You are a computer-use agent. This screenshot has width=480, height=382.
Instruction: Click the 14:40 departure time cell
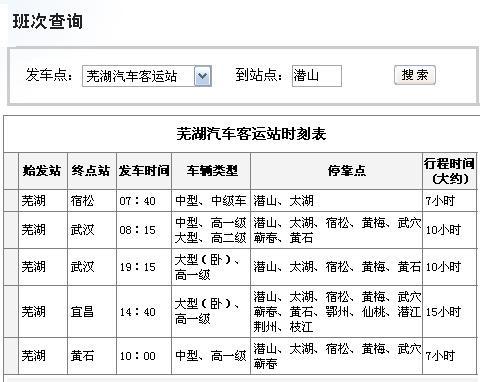click(x=144, y=312)
